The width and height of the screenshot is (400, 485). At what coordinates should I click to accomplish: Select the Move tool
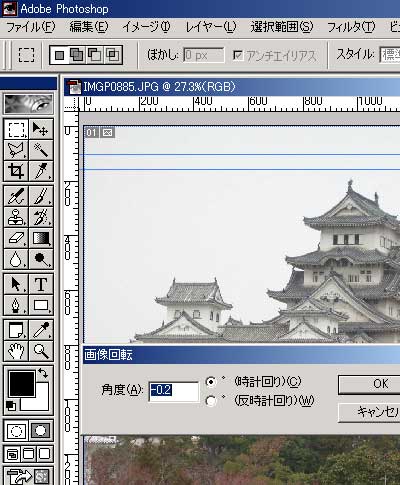pos(41,129)
